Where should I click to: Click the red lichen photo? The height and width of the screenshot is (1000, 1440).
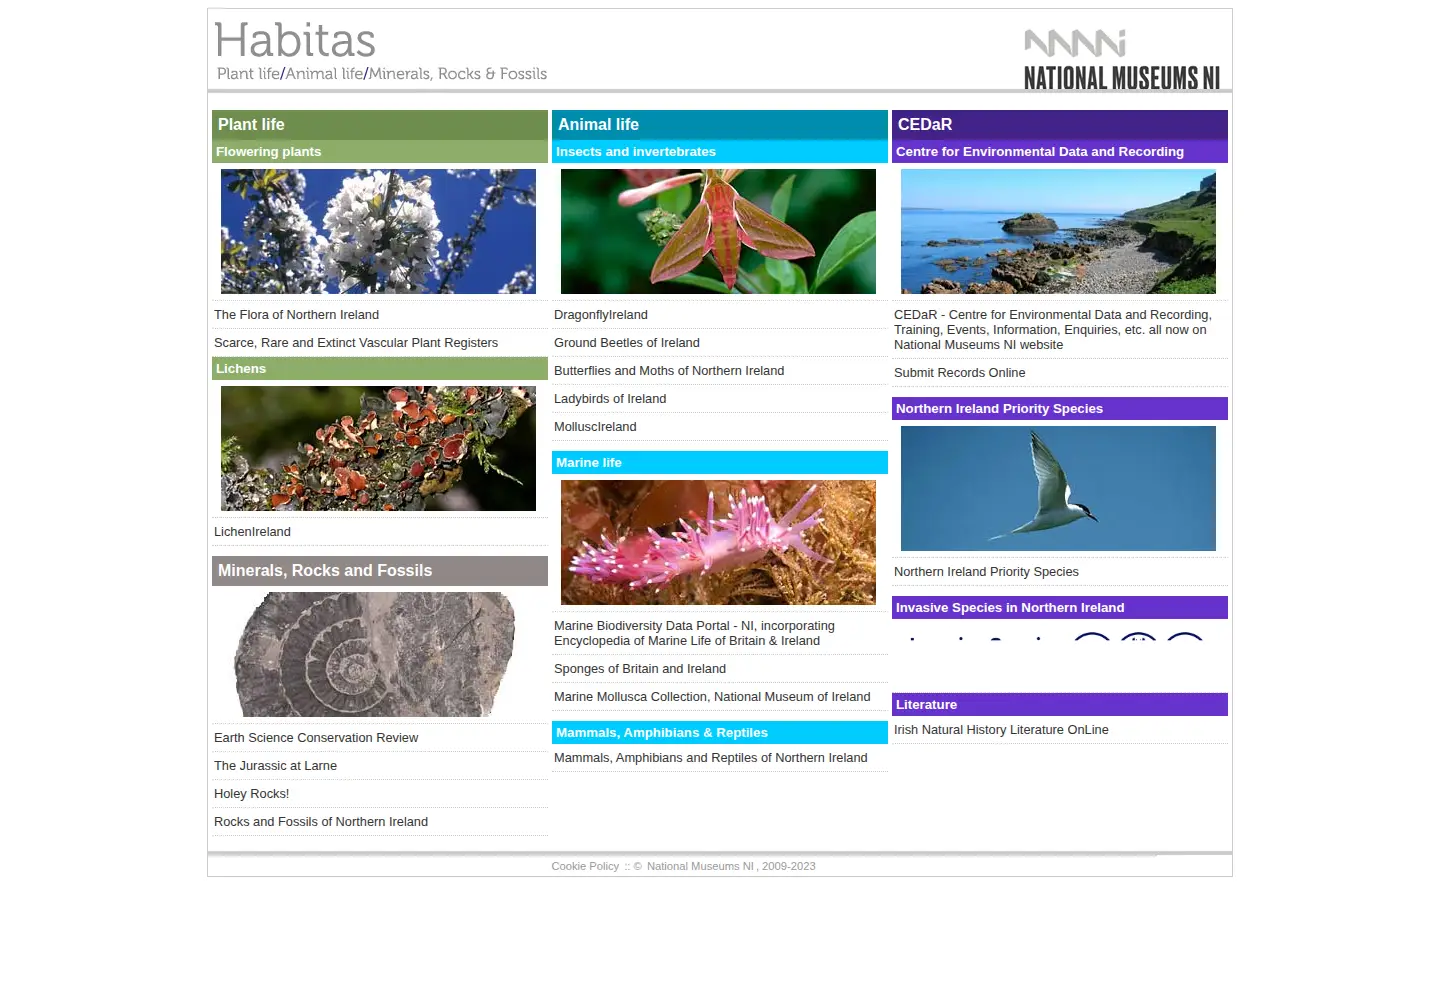(378, 448)
